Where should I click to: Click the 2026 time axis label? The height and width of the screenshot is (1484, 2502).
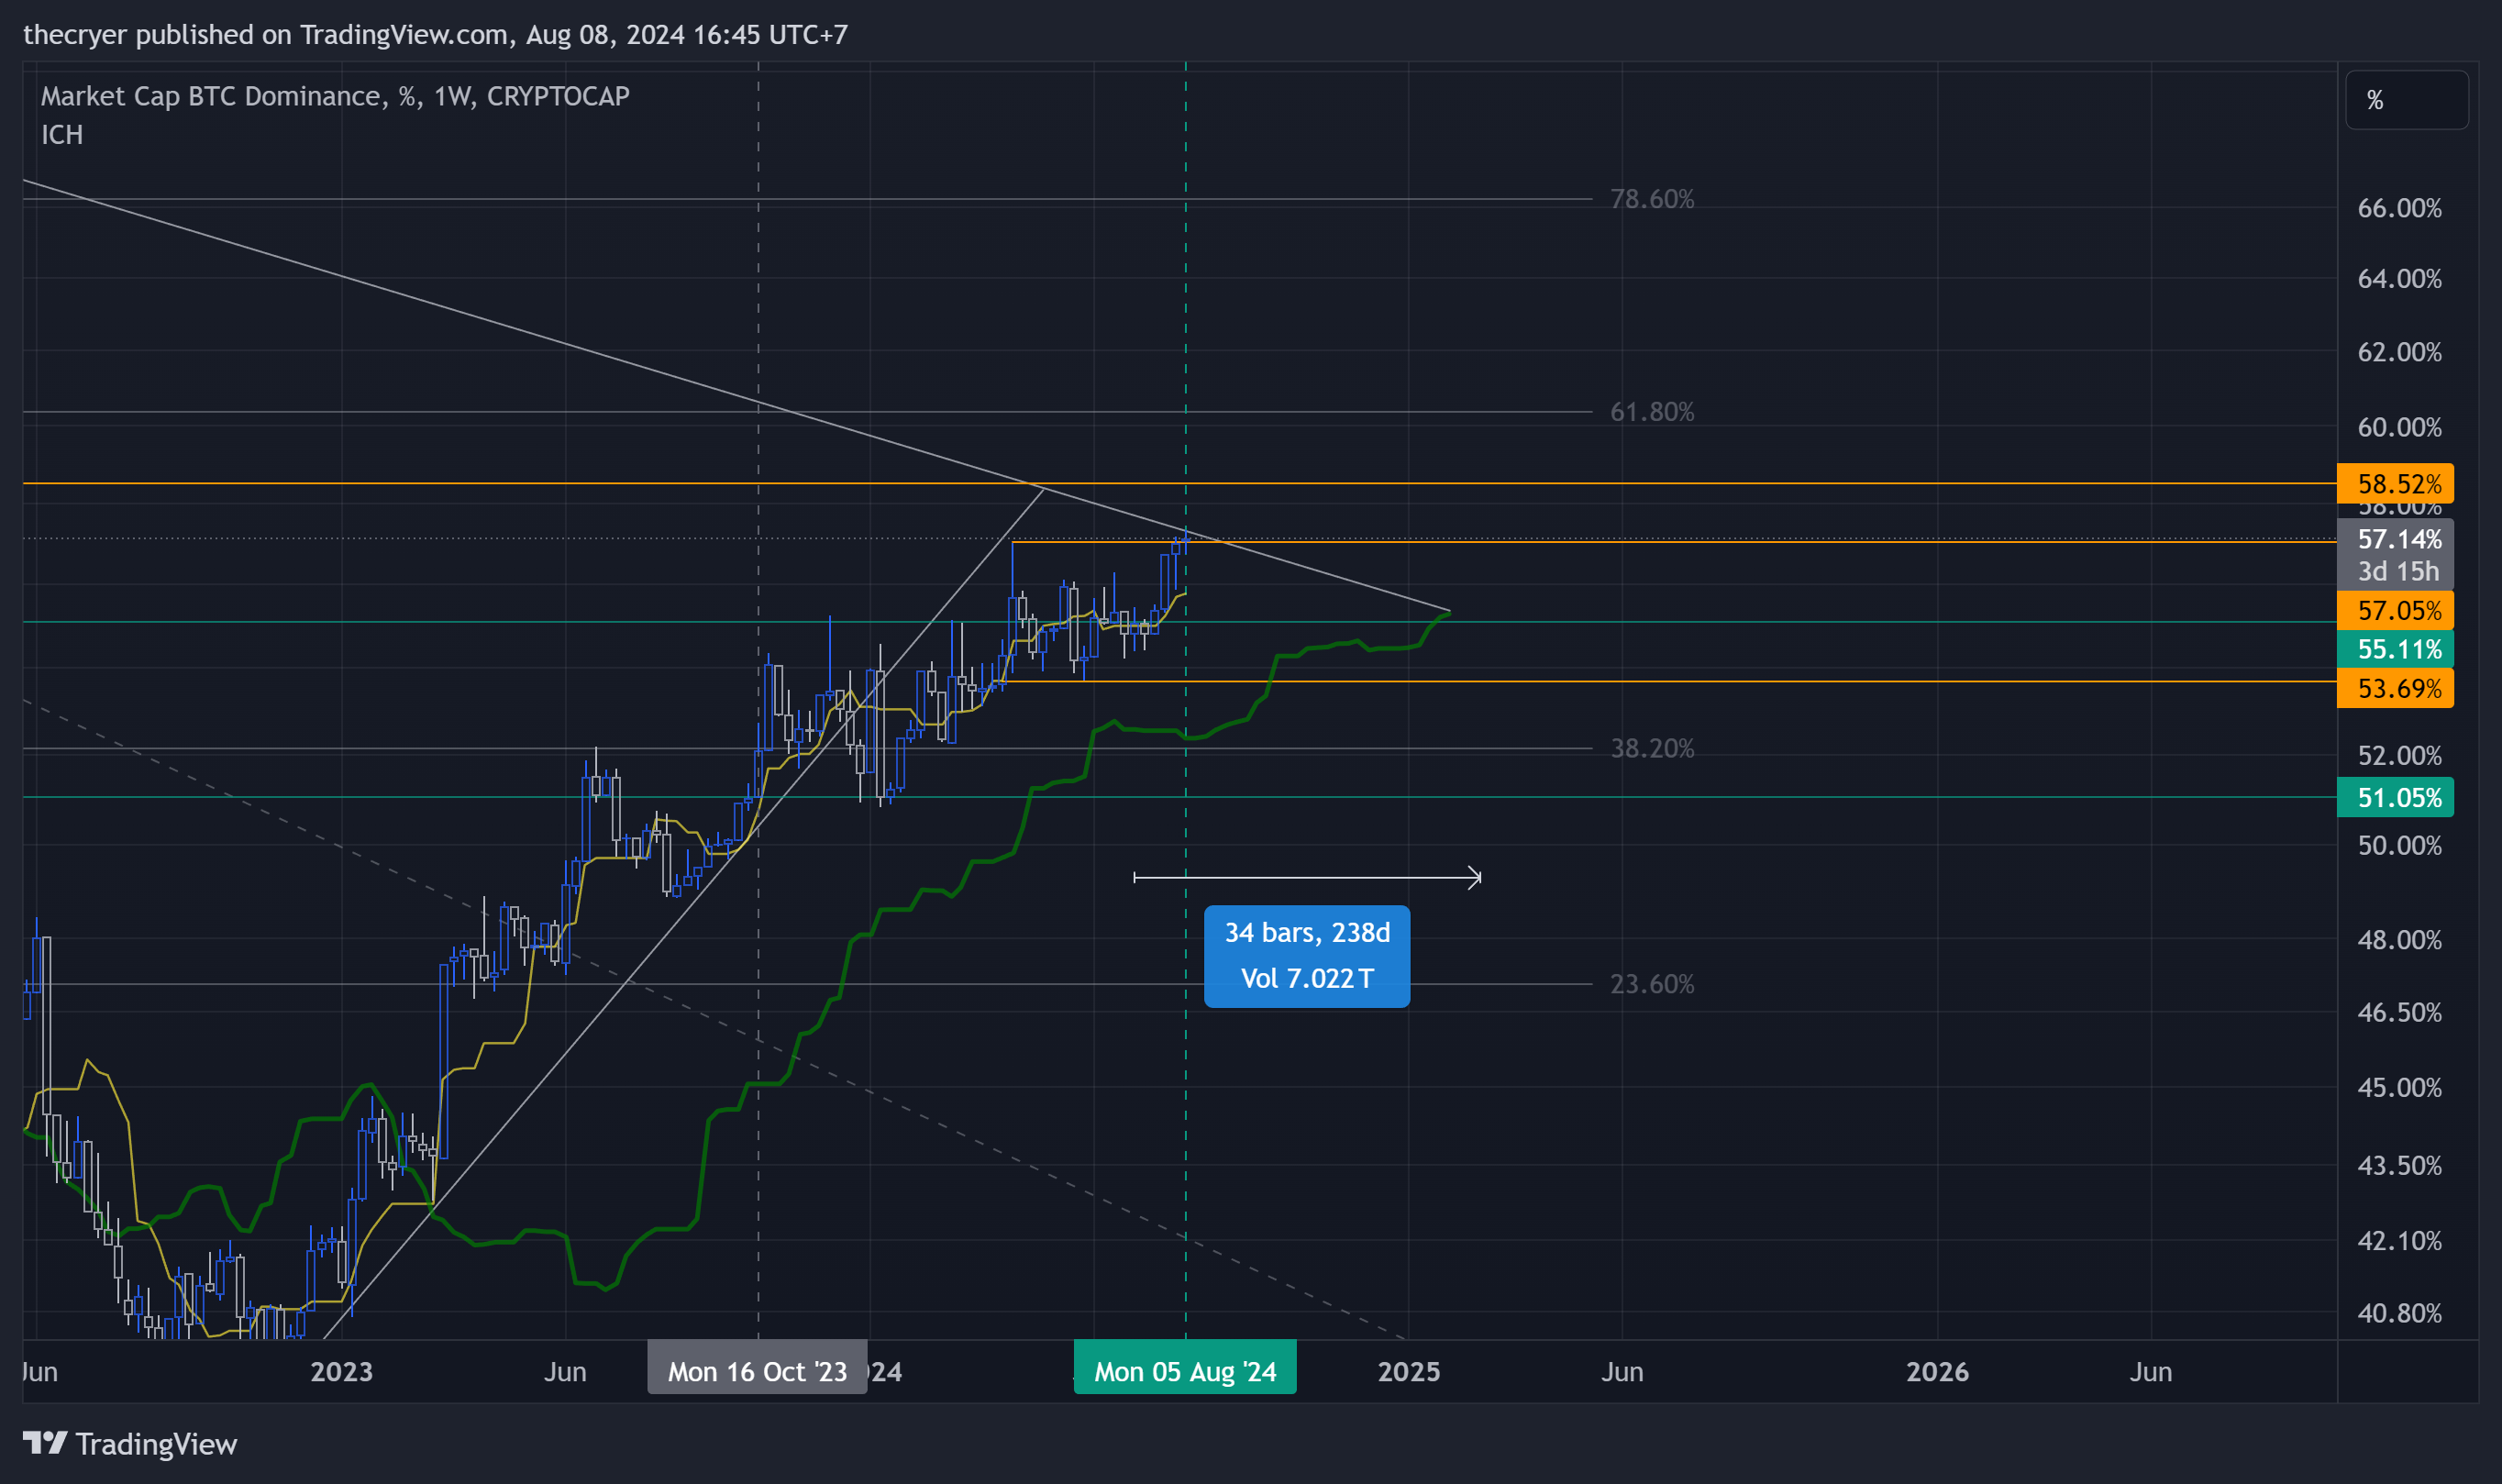(1937, 1371)
